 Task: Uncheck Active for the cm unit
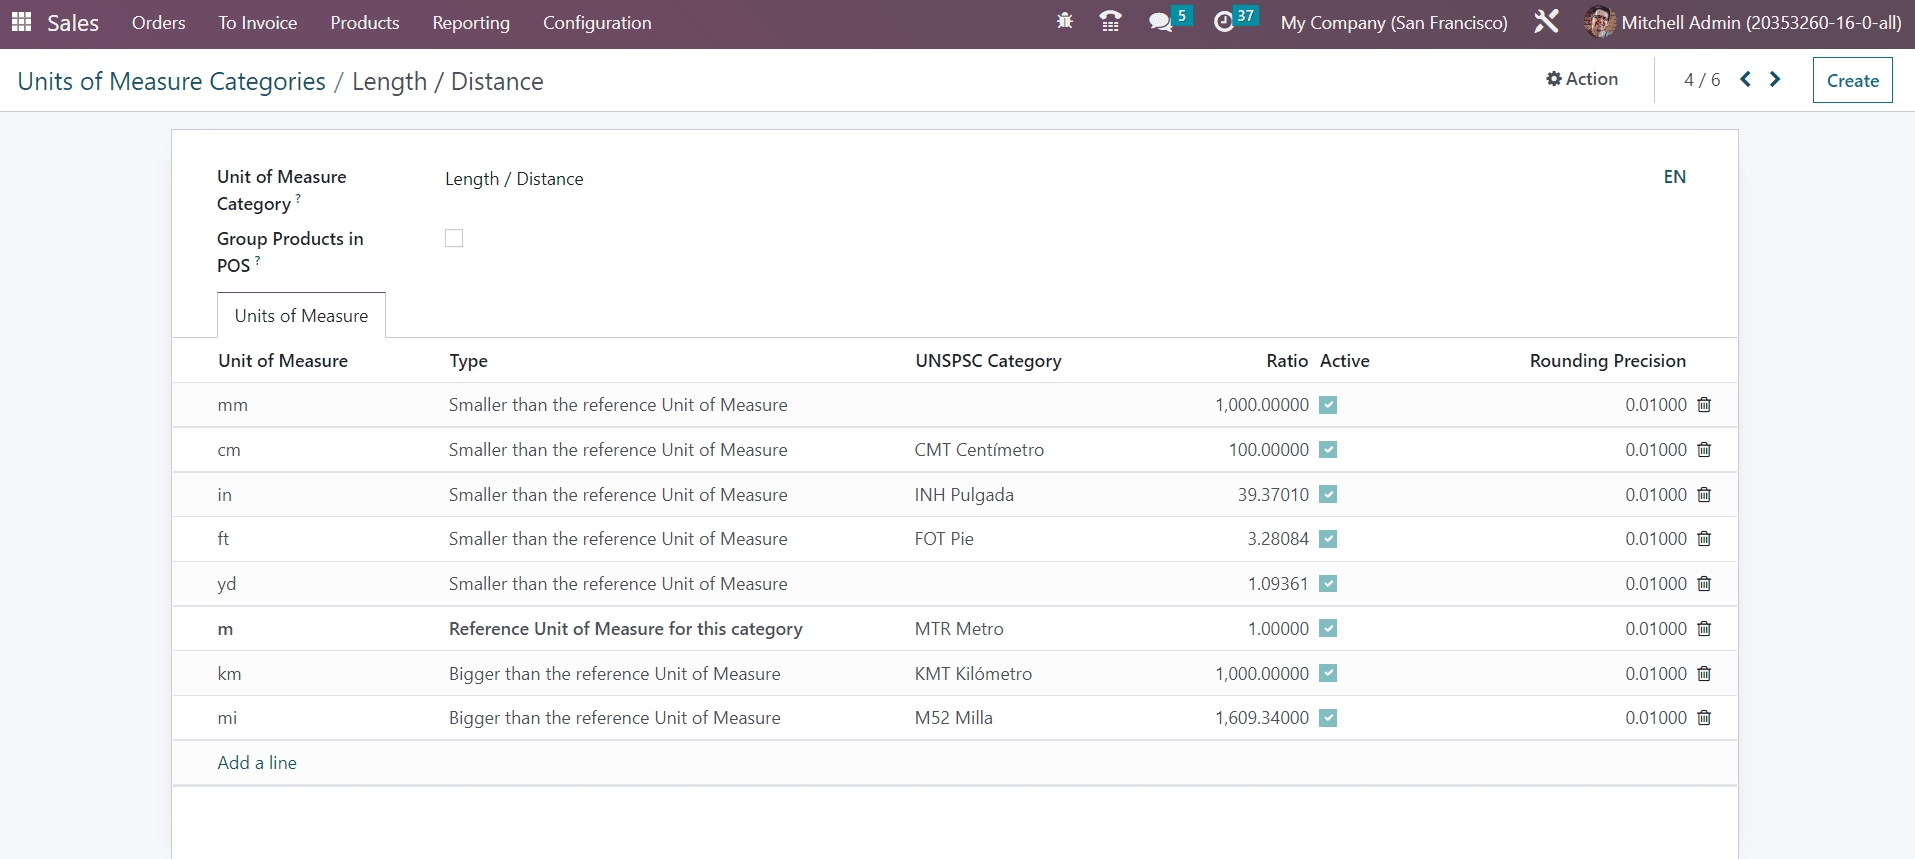(1328, 450)
